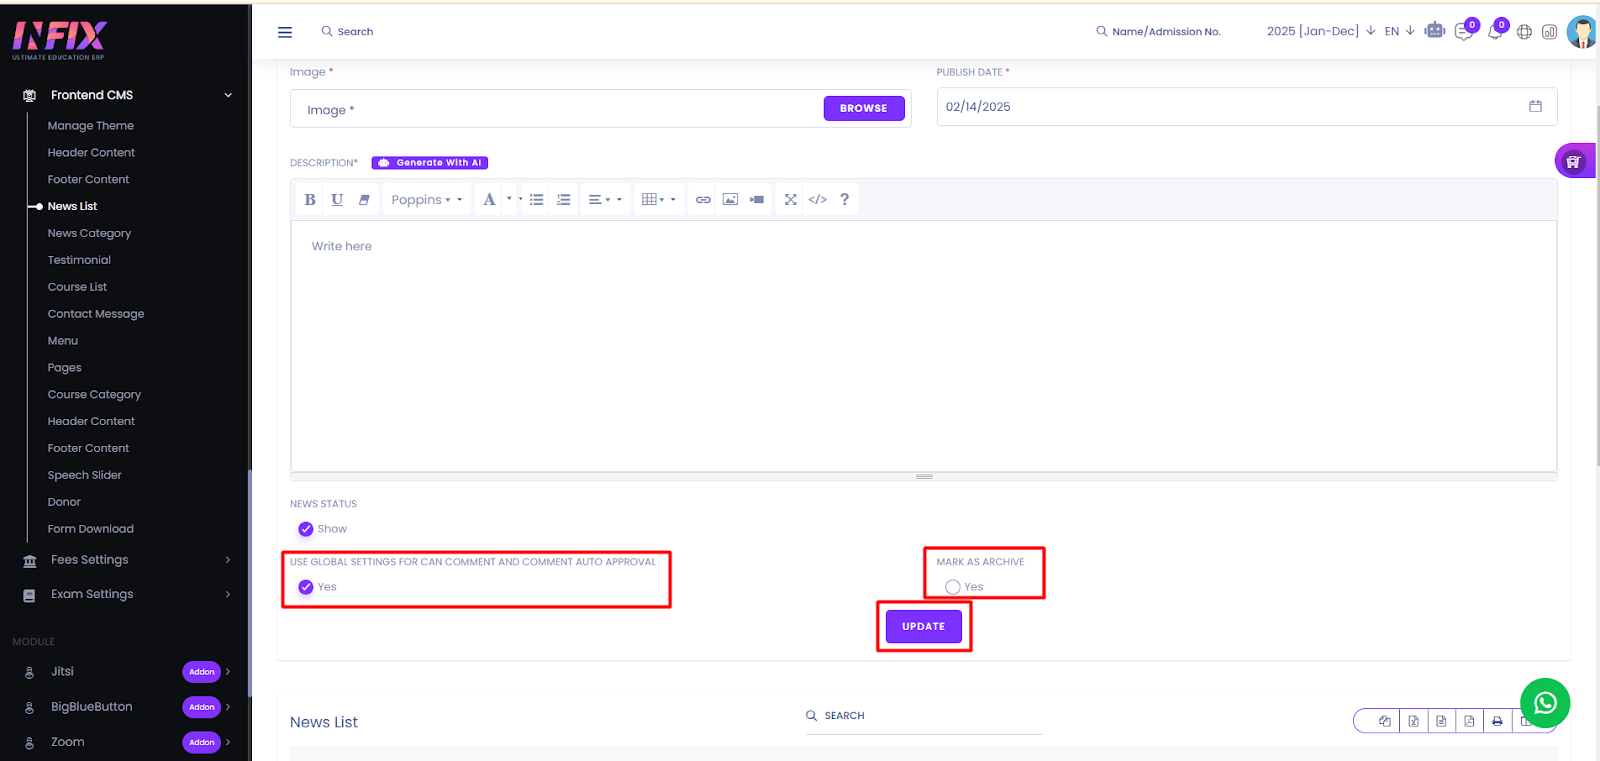Select Donor in the sidebar

[64, 502]
